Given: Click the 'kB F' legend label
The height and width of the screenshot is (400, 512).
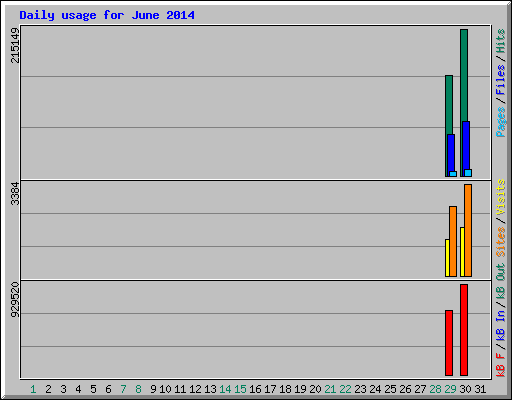Looking at the screenshot, I should point(500,365).
